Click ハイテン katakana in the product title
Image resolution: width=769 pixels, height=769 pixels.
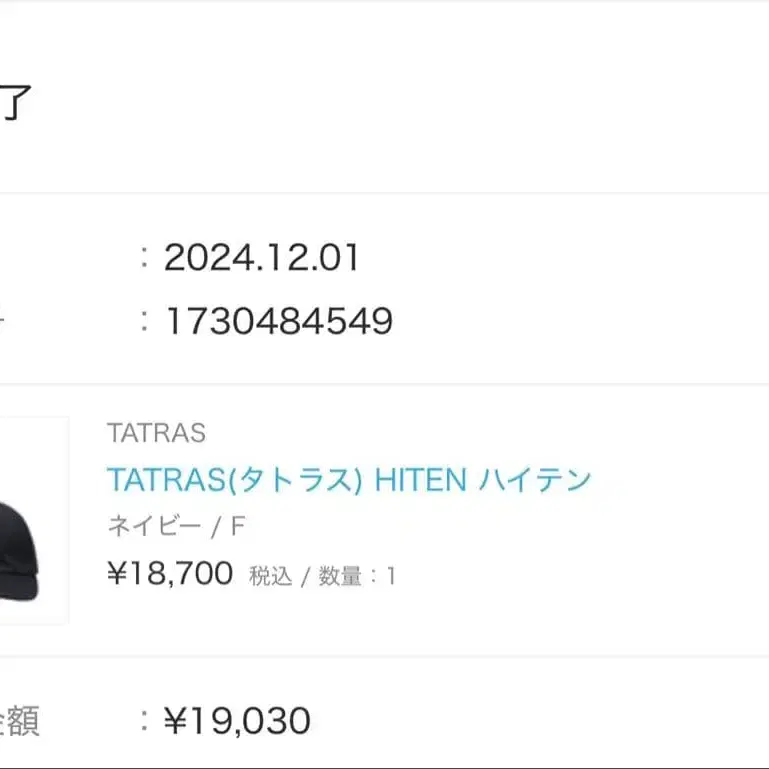(x=536, y=480)
